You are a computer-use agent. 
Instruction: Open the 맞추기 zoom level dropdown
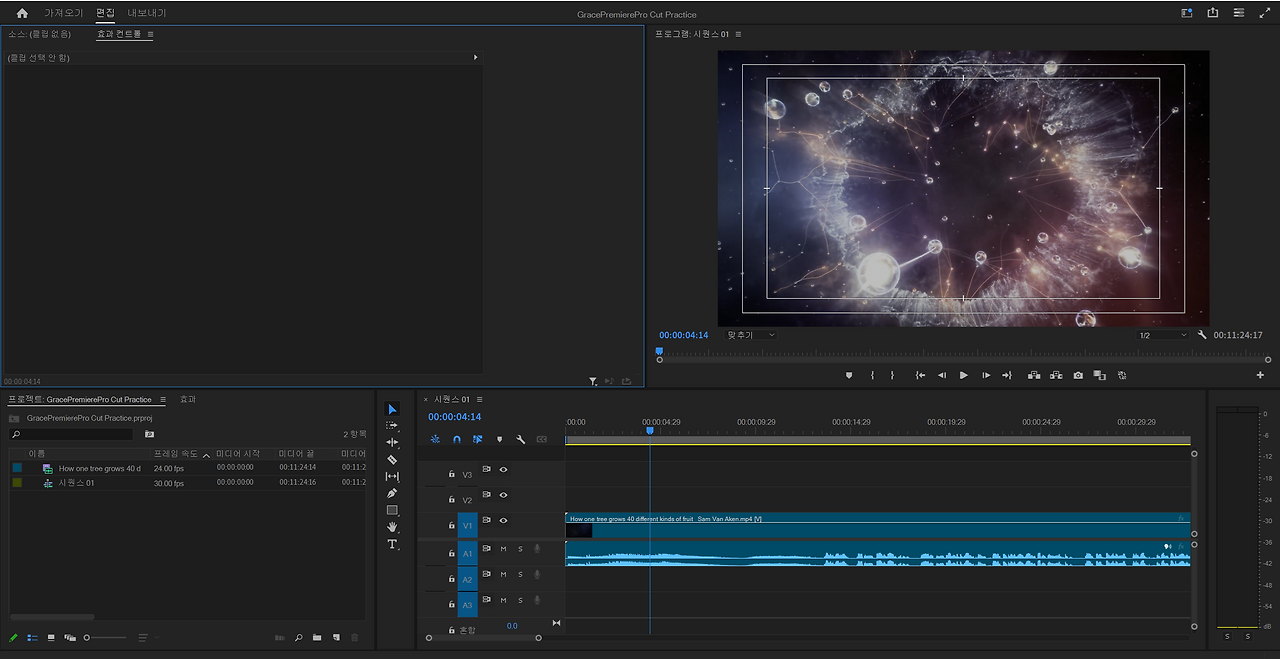[x=750, y=335]
